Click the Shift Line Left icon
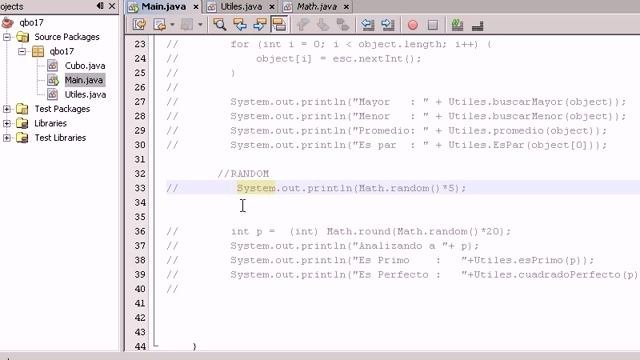Screen dimensions: 640x360 click(x=367, y=24)
